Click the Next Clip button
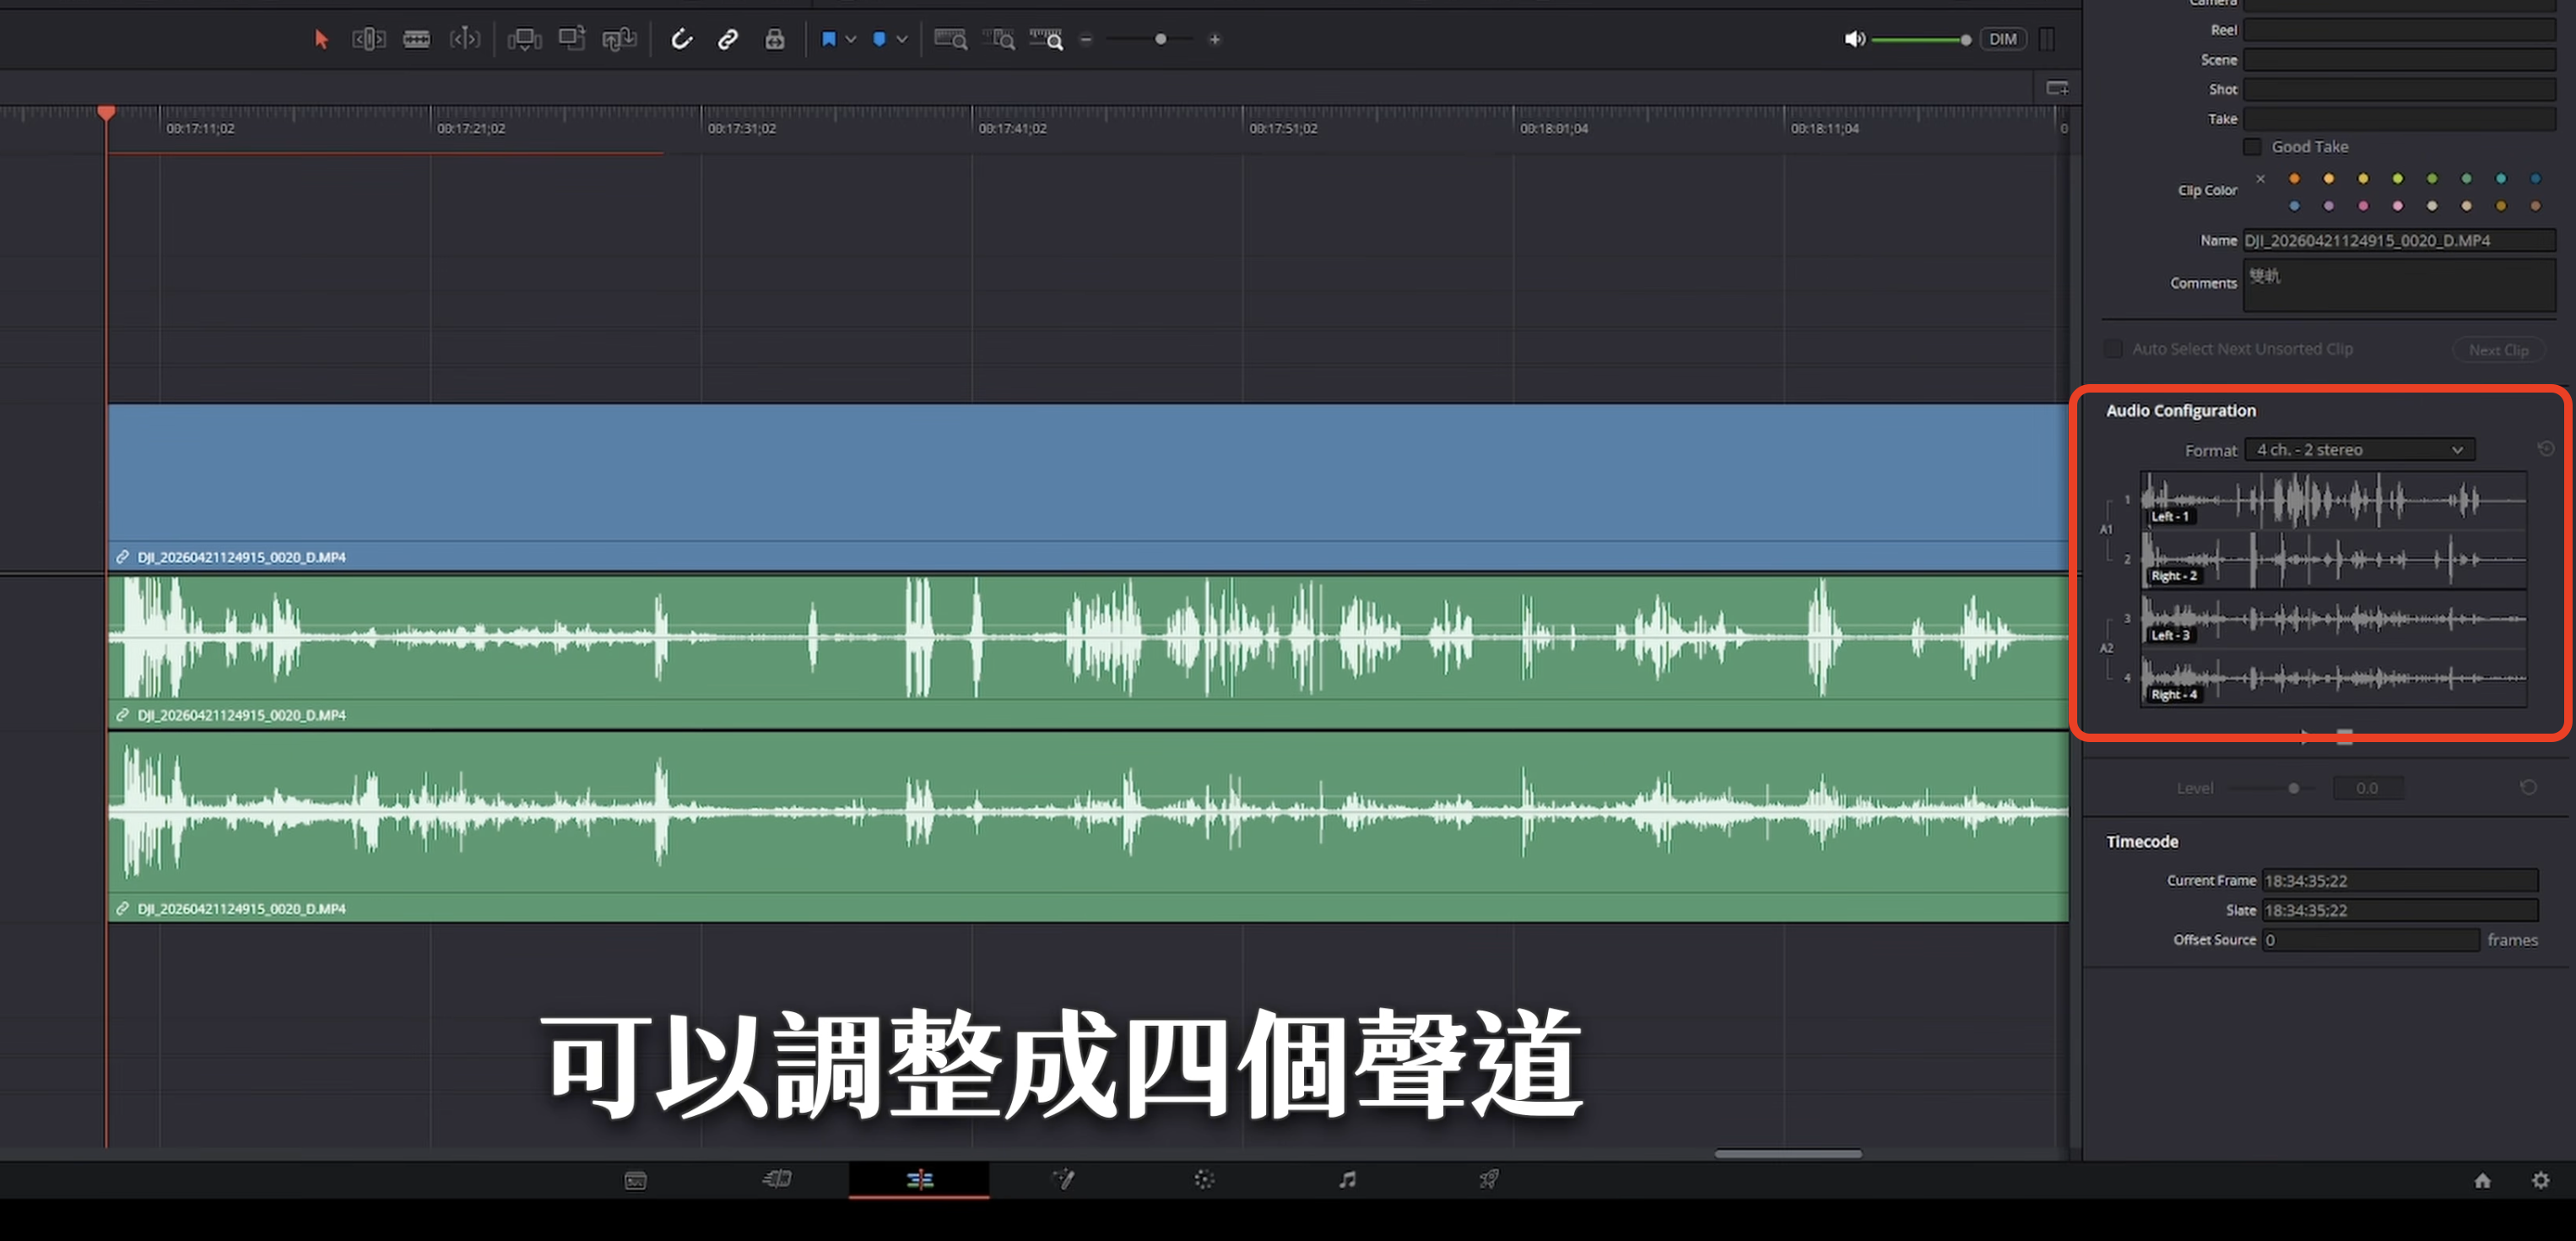The width and height of the screenshot is (2576, 1241). coord(2500,349)
